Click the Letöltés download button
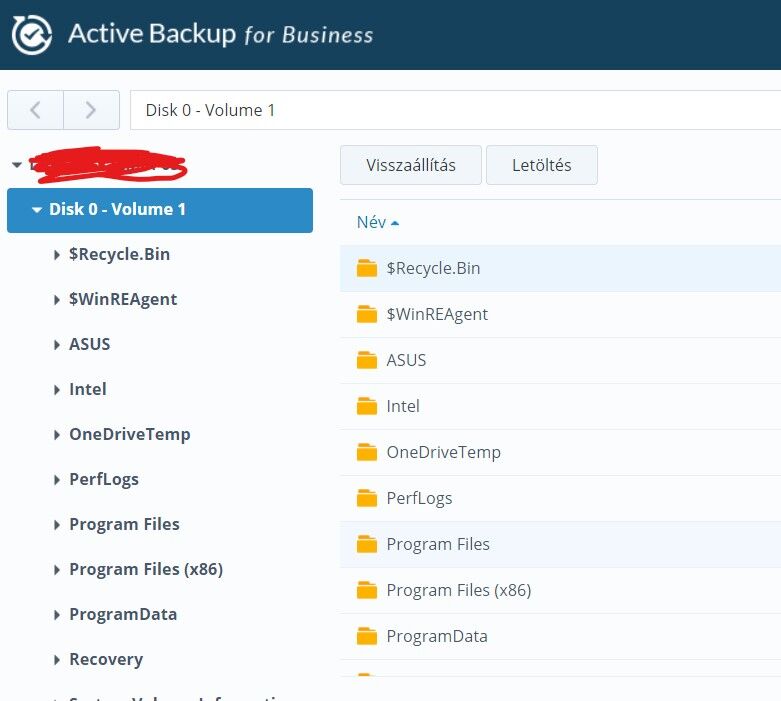 point(542,165)
